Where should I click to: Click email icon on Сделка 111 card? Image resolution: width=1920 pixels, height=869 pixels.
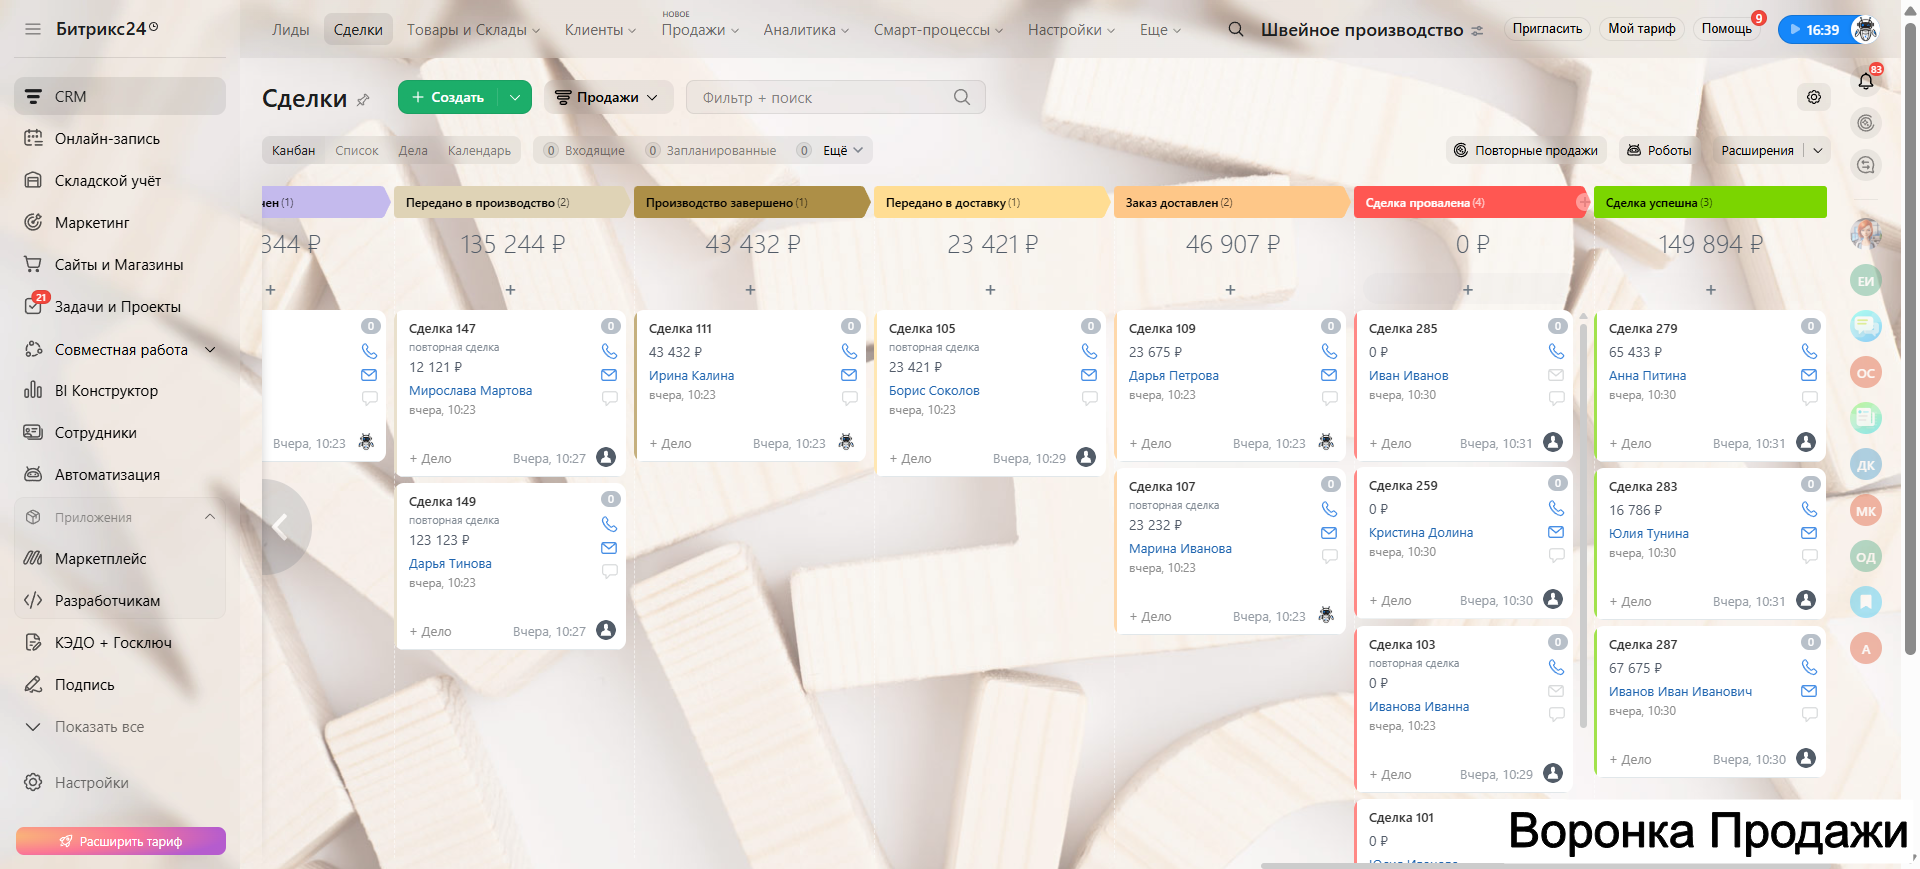849,375
